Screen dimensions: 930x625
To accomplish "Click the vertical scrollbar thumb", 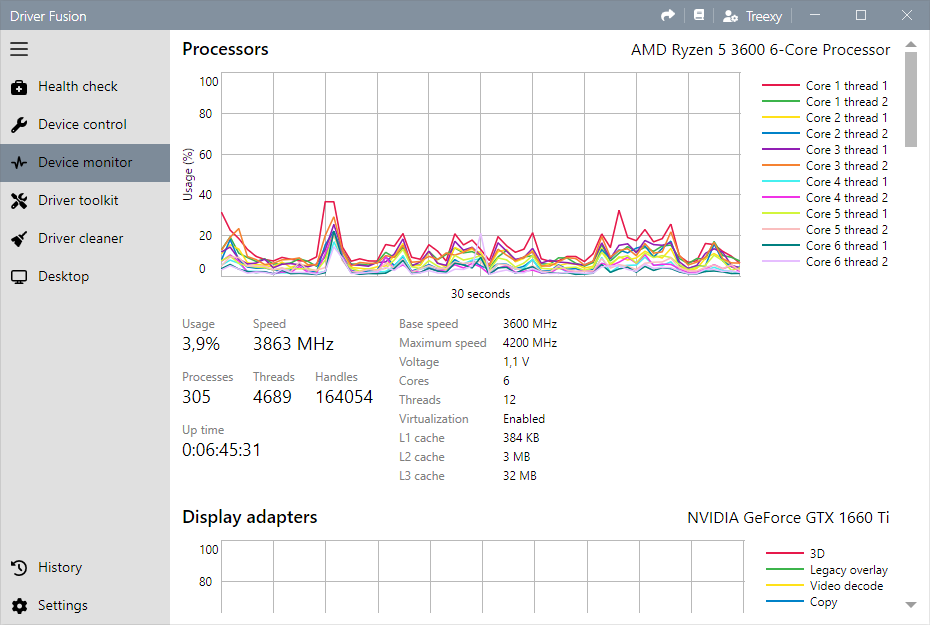I will coord(910,99).
